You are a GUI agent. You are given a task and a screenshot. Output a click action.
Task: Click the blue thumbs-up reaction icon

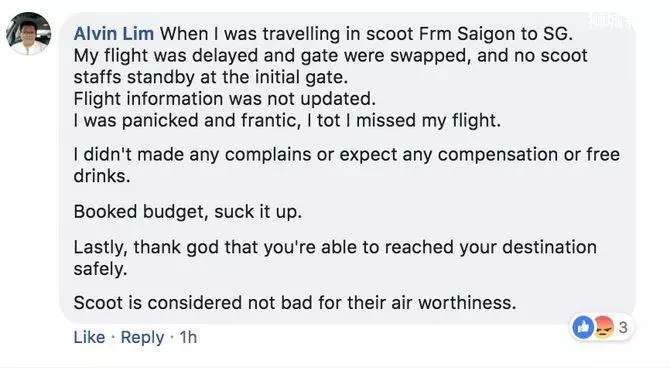pos(583,327)
